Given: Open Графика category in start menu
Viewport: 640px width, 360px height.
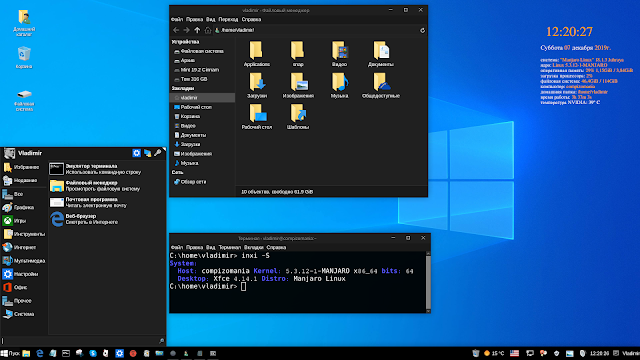Looking at the screenshot, I should [x=24, y=207].
